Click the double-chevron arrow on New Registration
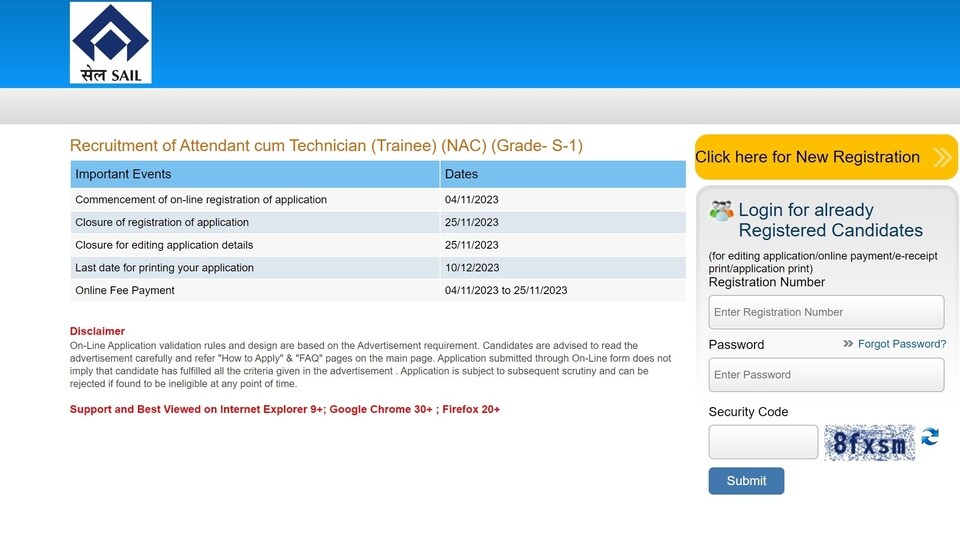The image size is (960, 540). click(x=942, y=157)
